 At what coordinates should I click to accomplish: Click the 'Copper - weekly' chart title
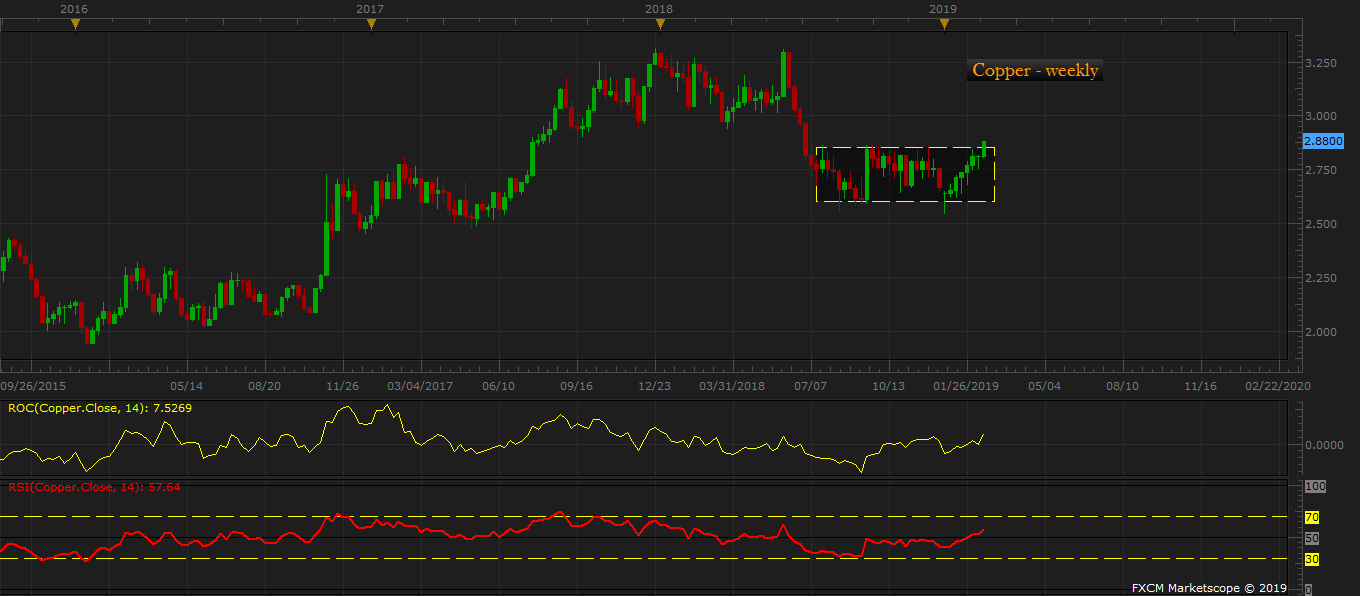click(x=1035, y=70)
